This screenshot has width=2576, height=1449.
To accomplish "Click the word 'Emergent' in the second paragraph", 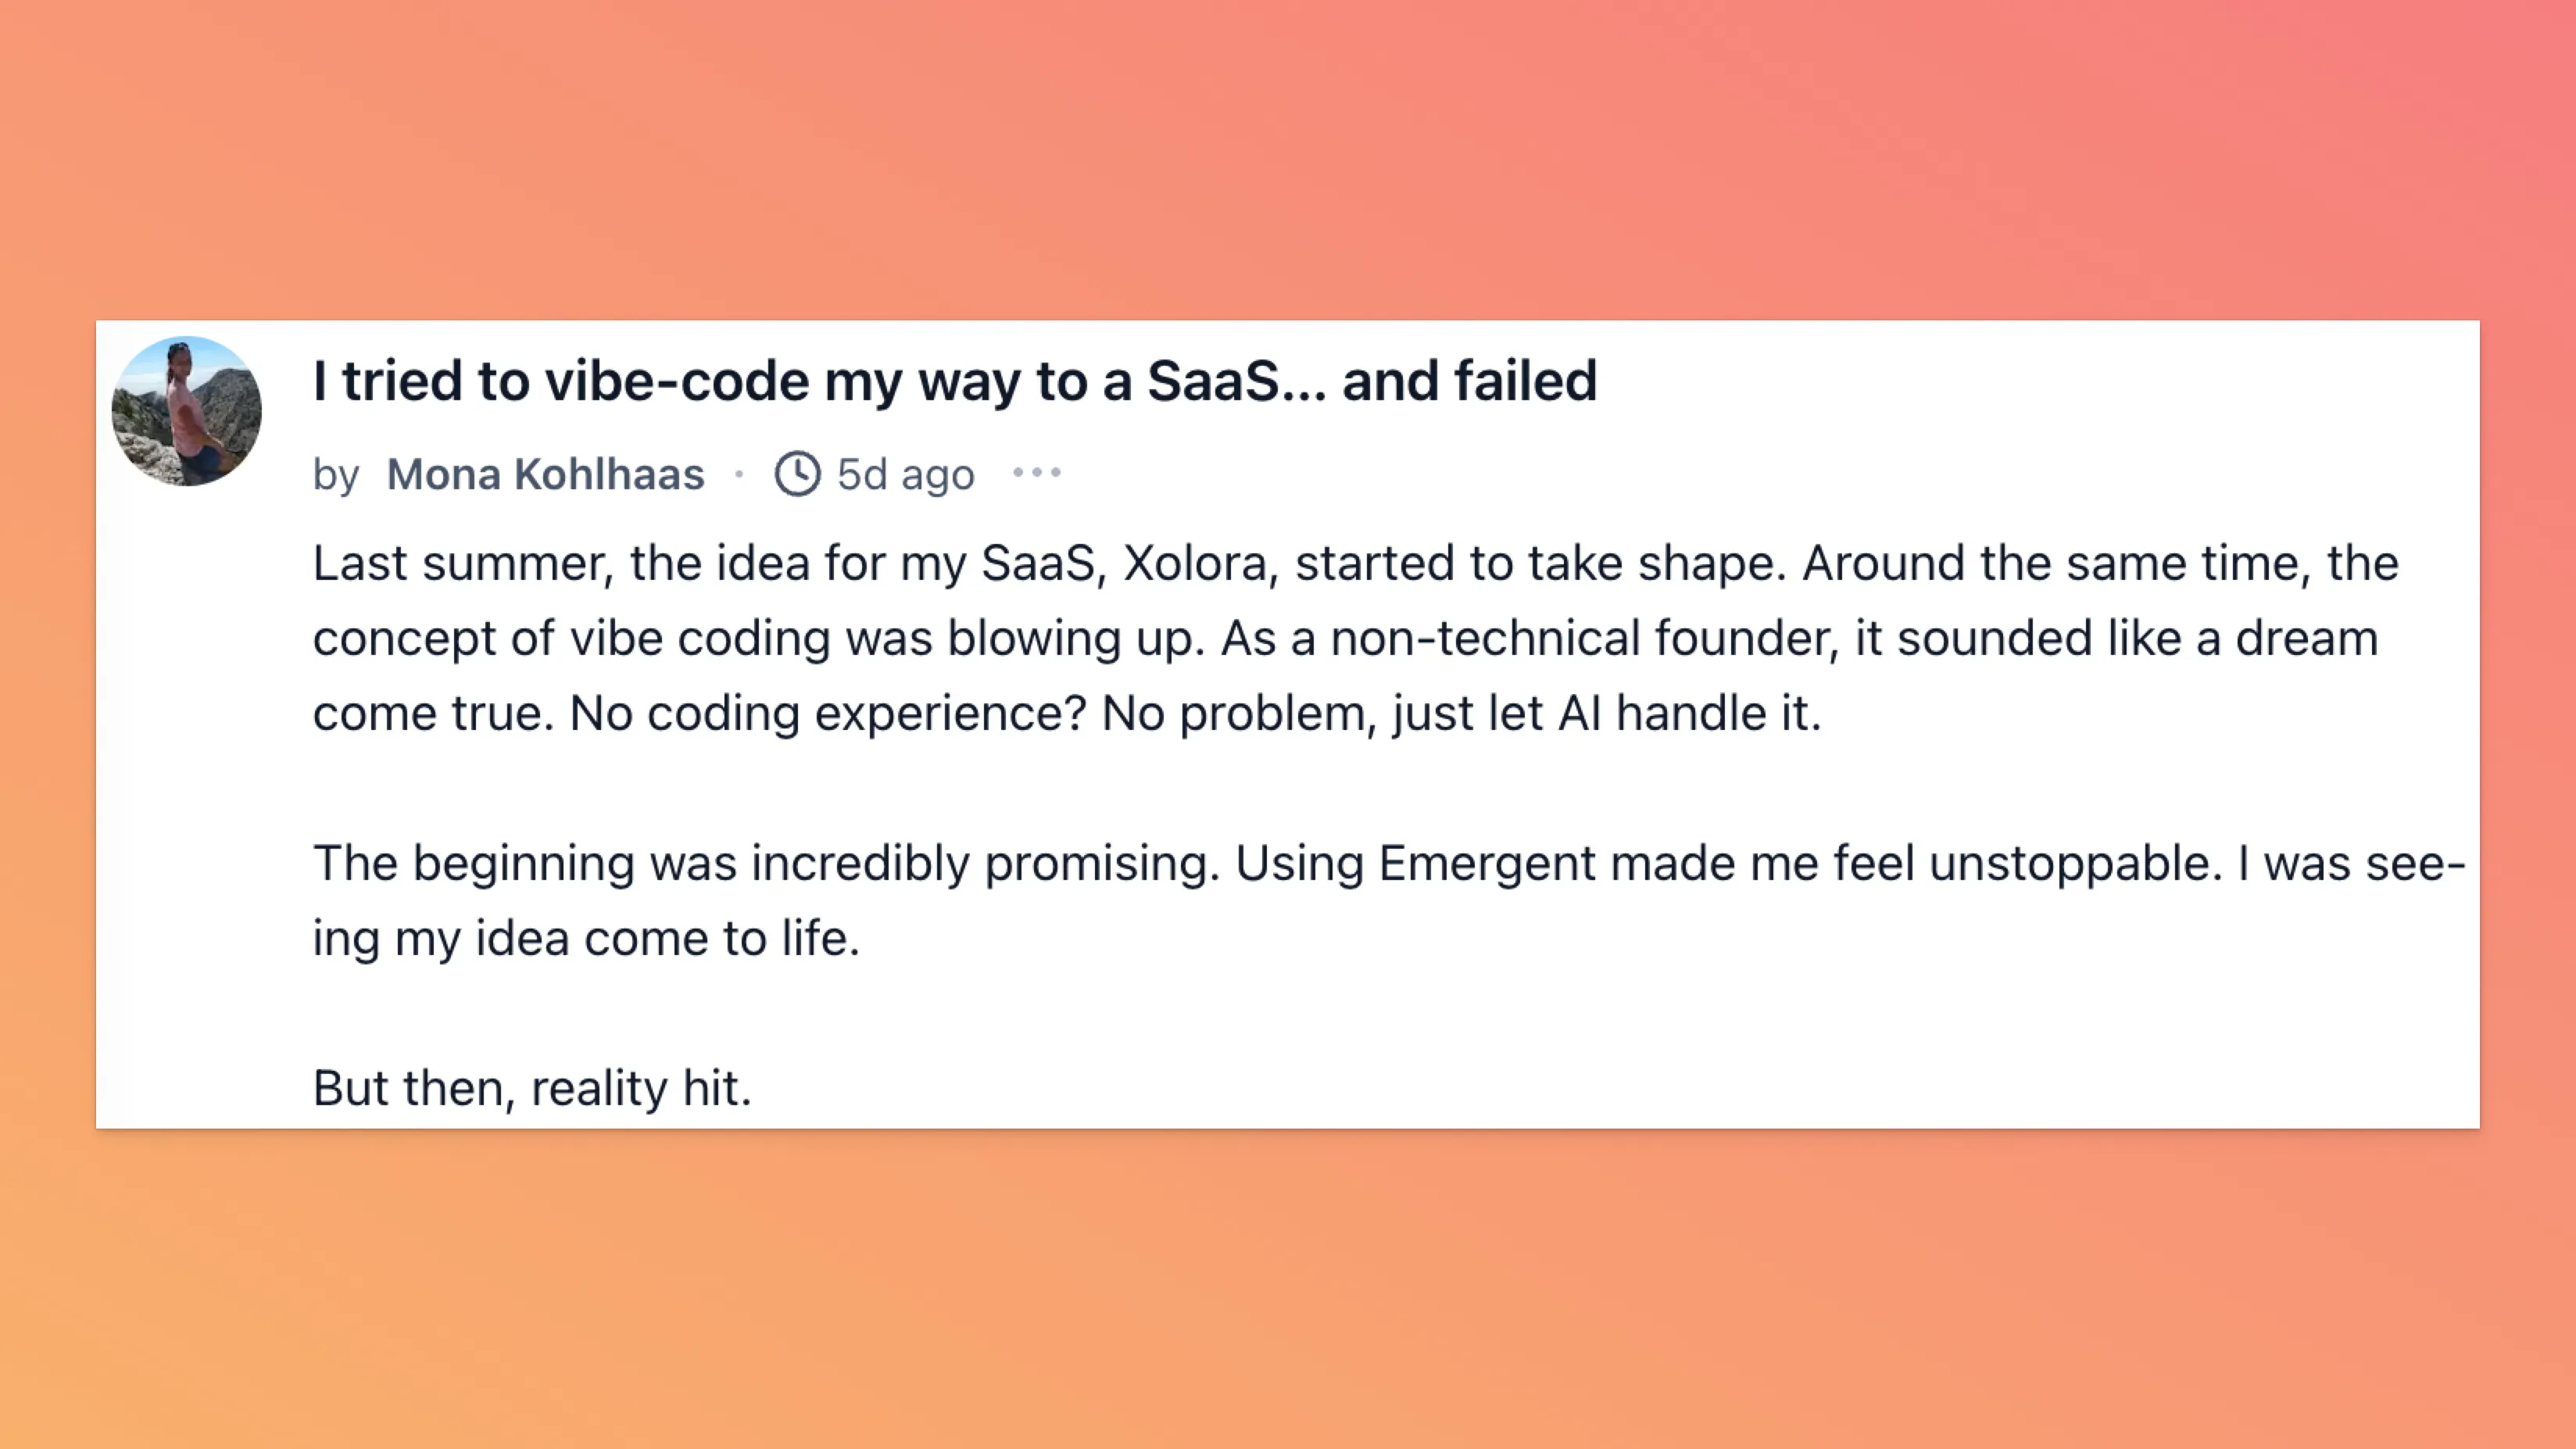I will [x=1487, y=864].
